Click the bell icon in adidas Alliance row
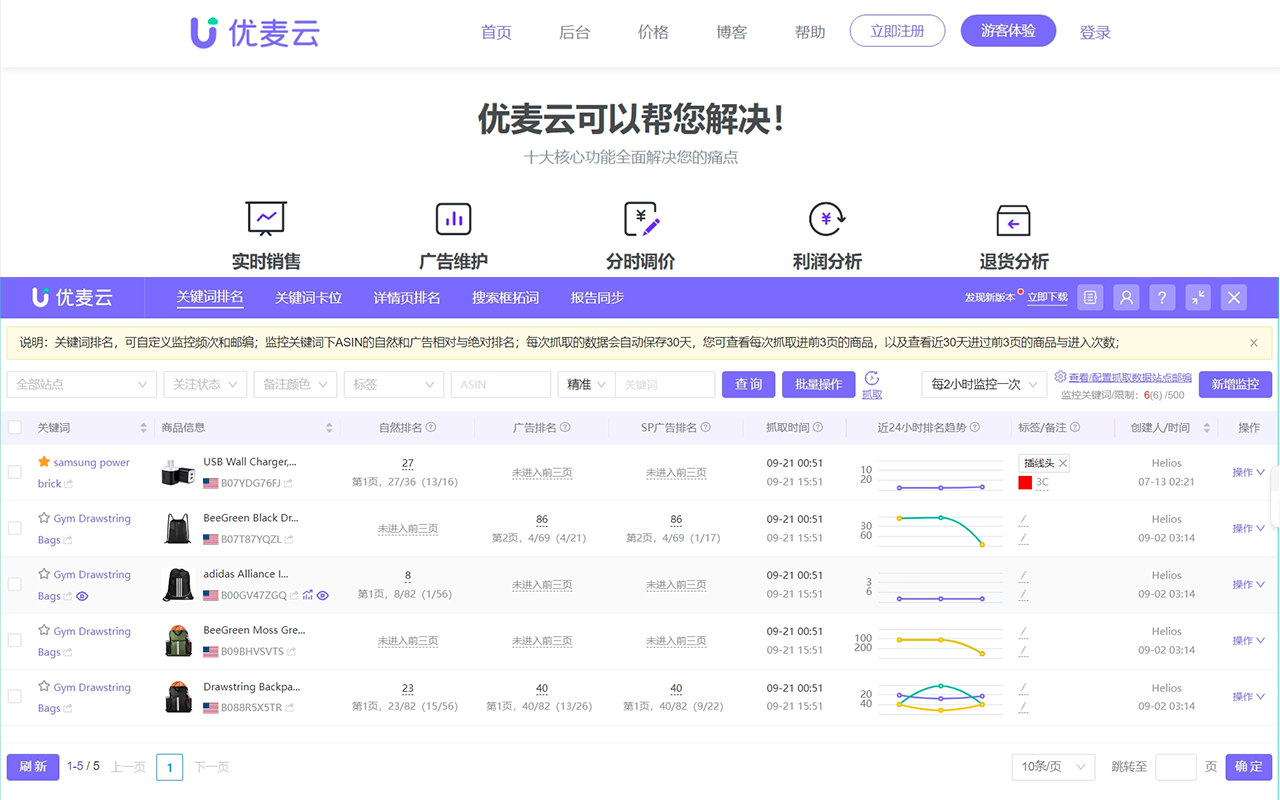1280x800 pixels. click(309, 595)
